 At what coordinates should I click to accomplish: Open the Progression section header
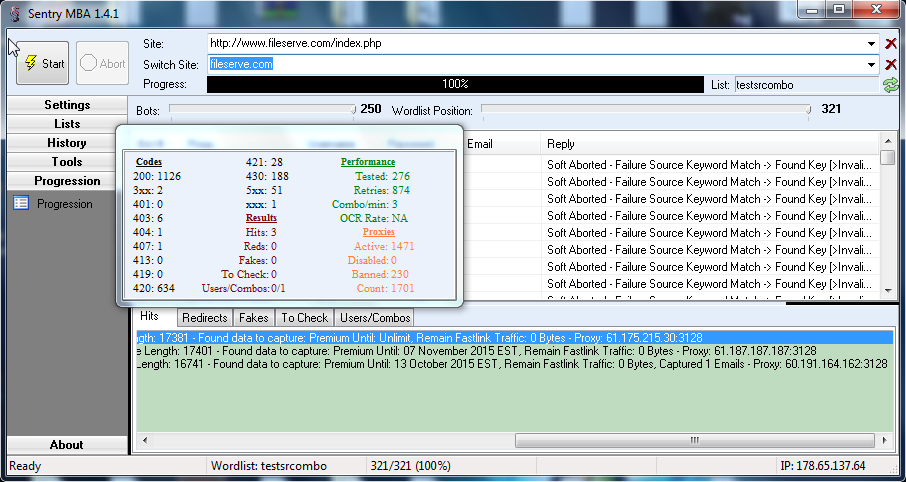pos(67,181)
